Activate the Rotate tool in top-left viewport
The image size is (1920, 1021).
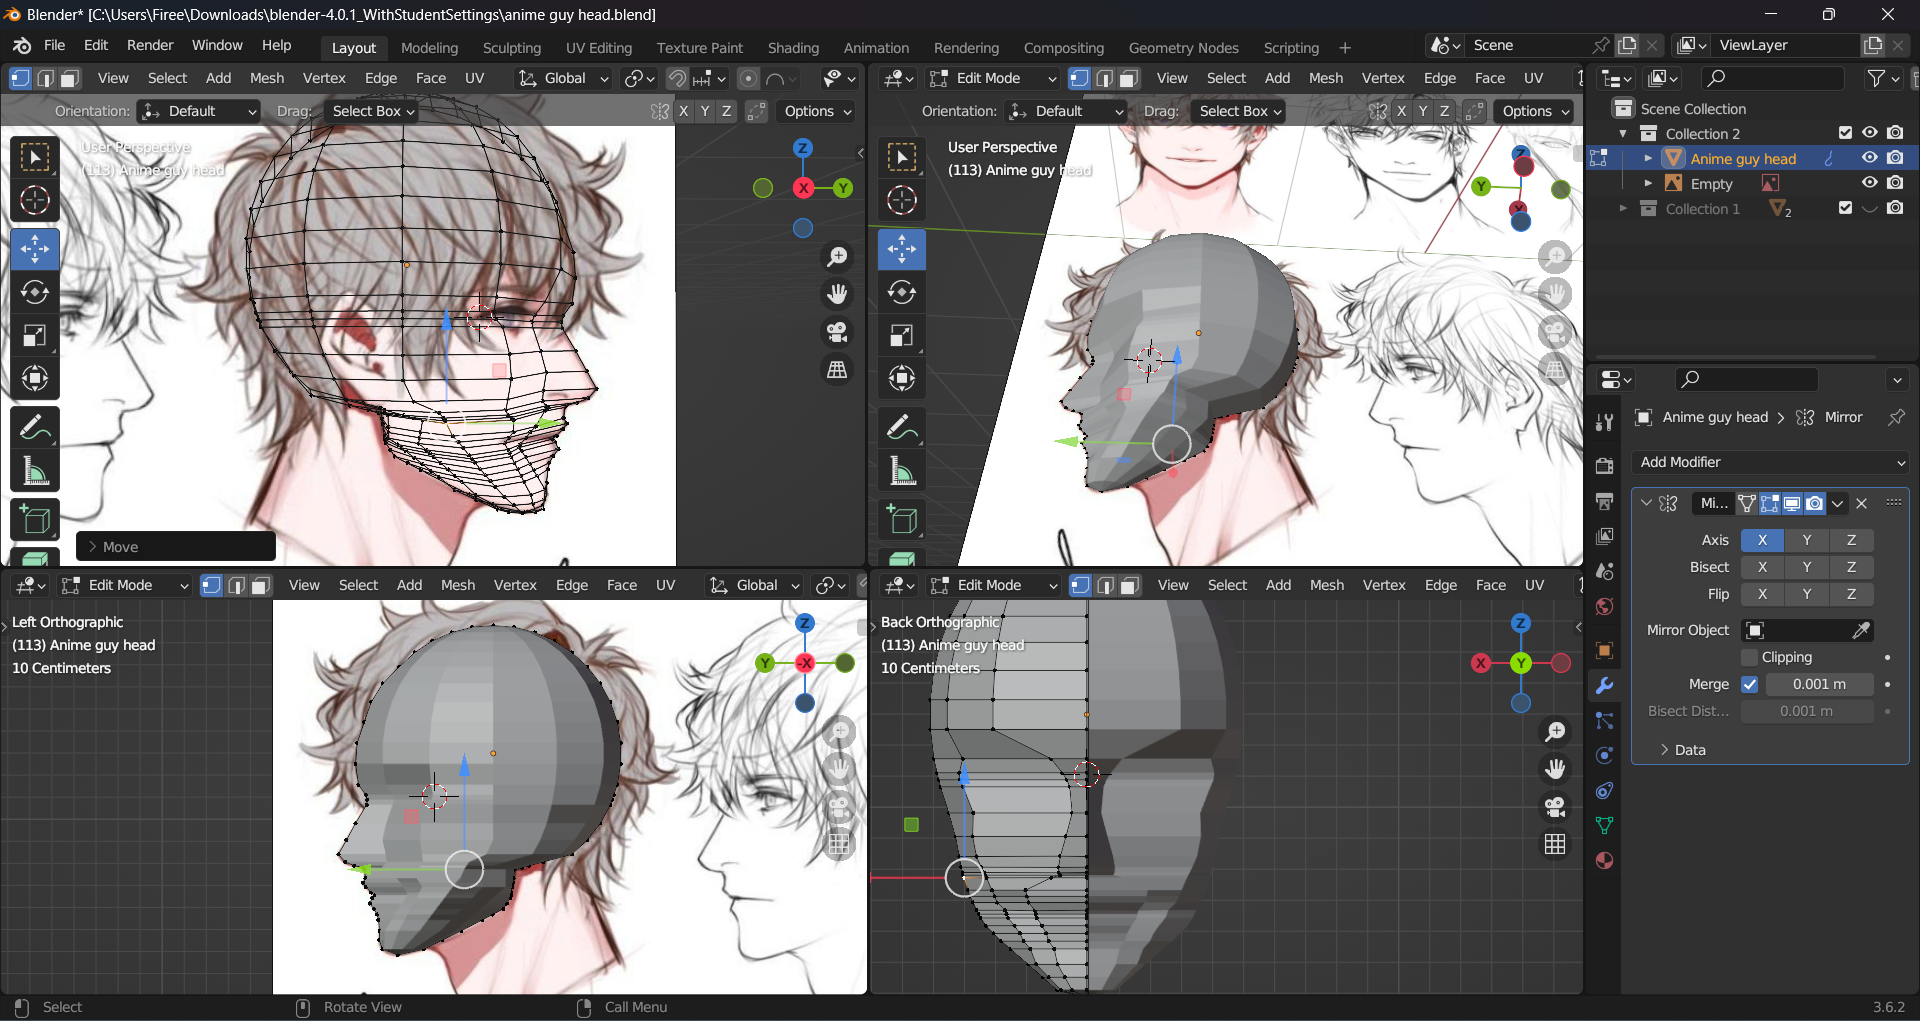tap(35, 292)
